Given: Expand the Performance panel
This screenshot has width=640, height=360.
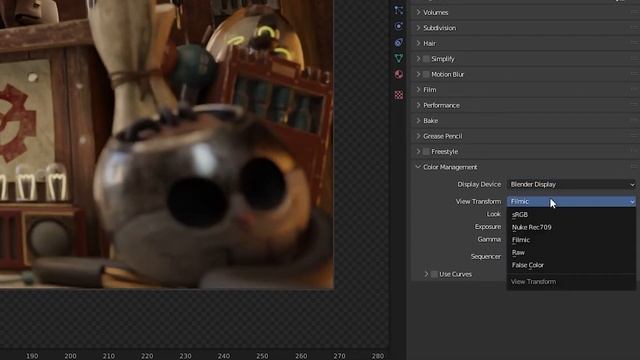Looking at the screenshot, I should point(418,105).
